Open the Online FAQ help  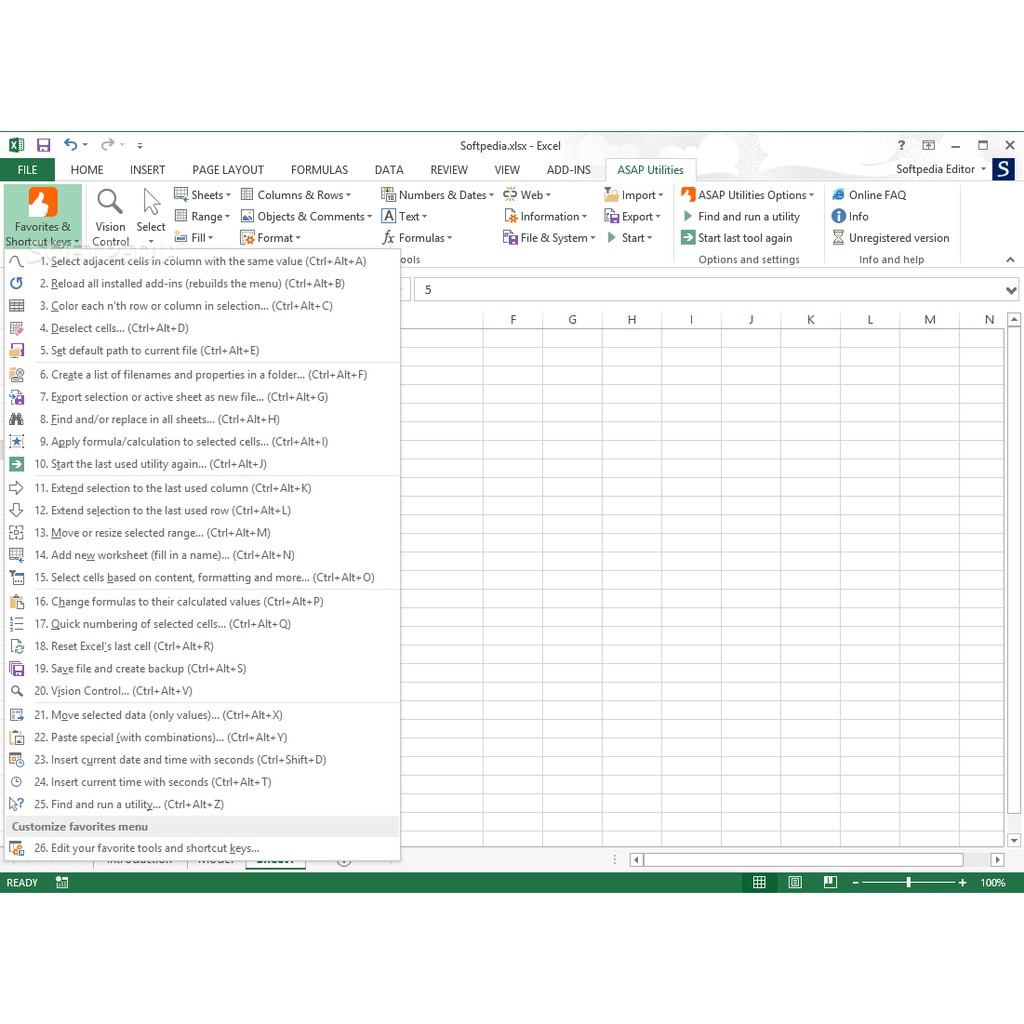[876, 195]
